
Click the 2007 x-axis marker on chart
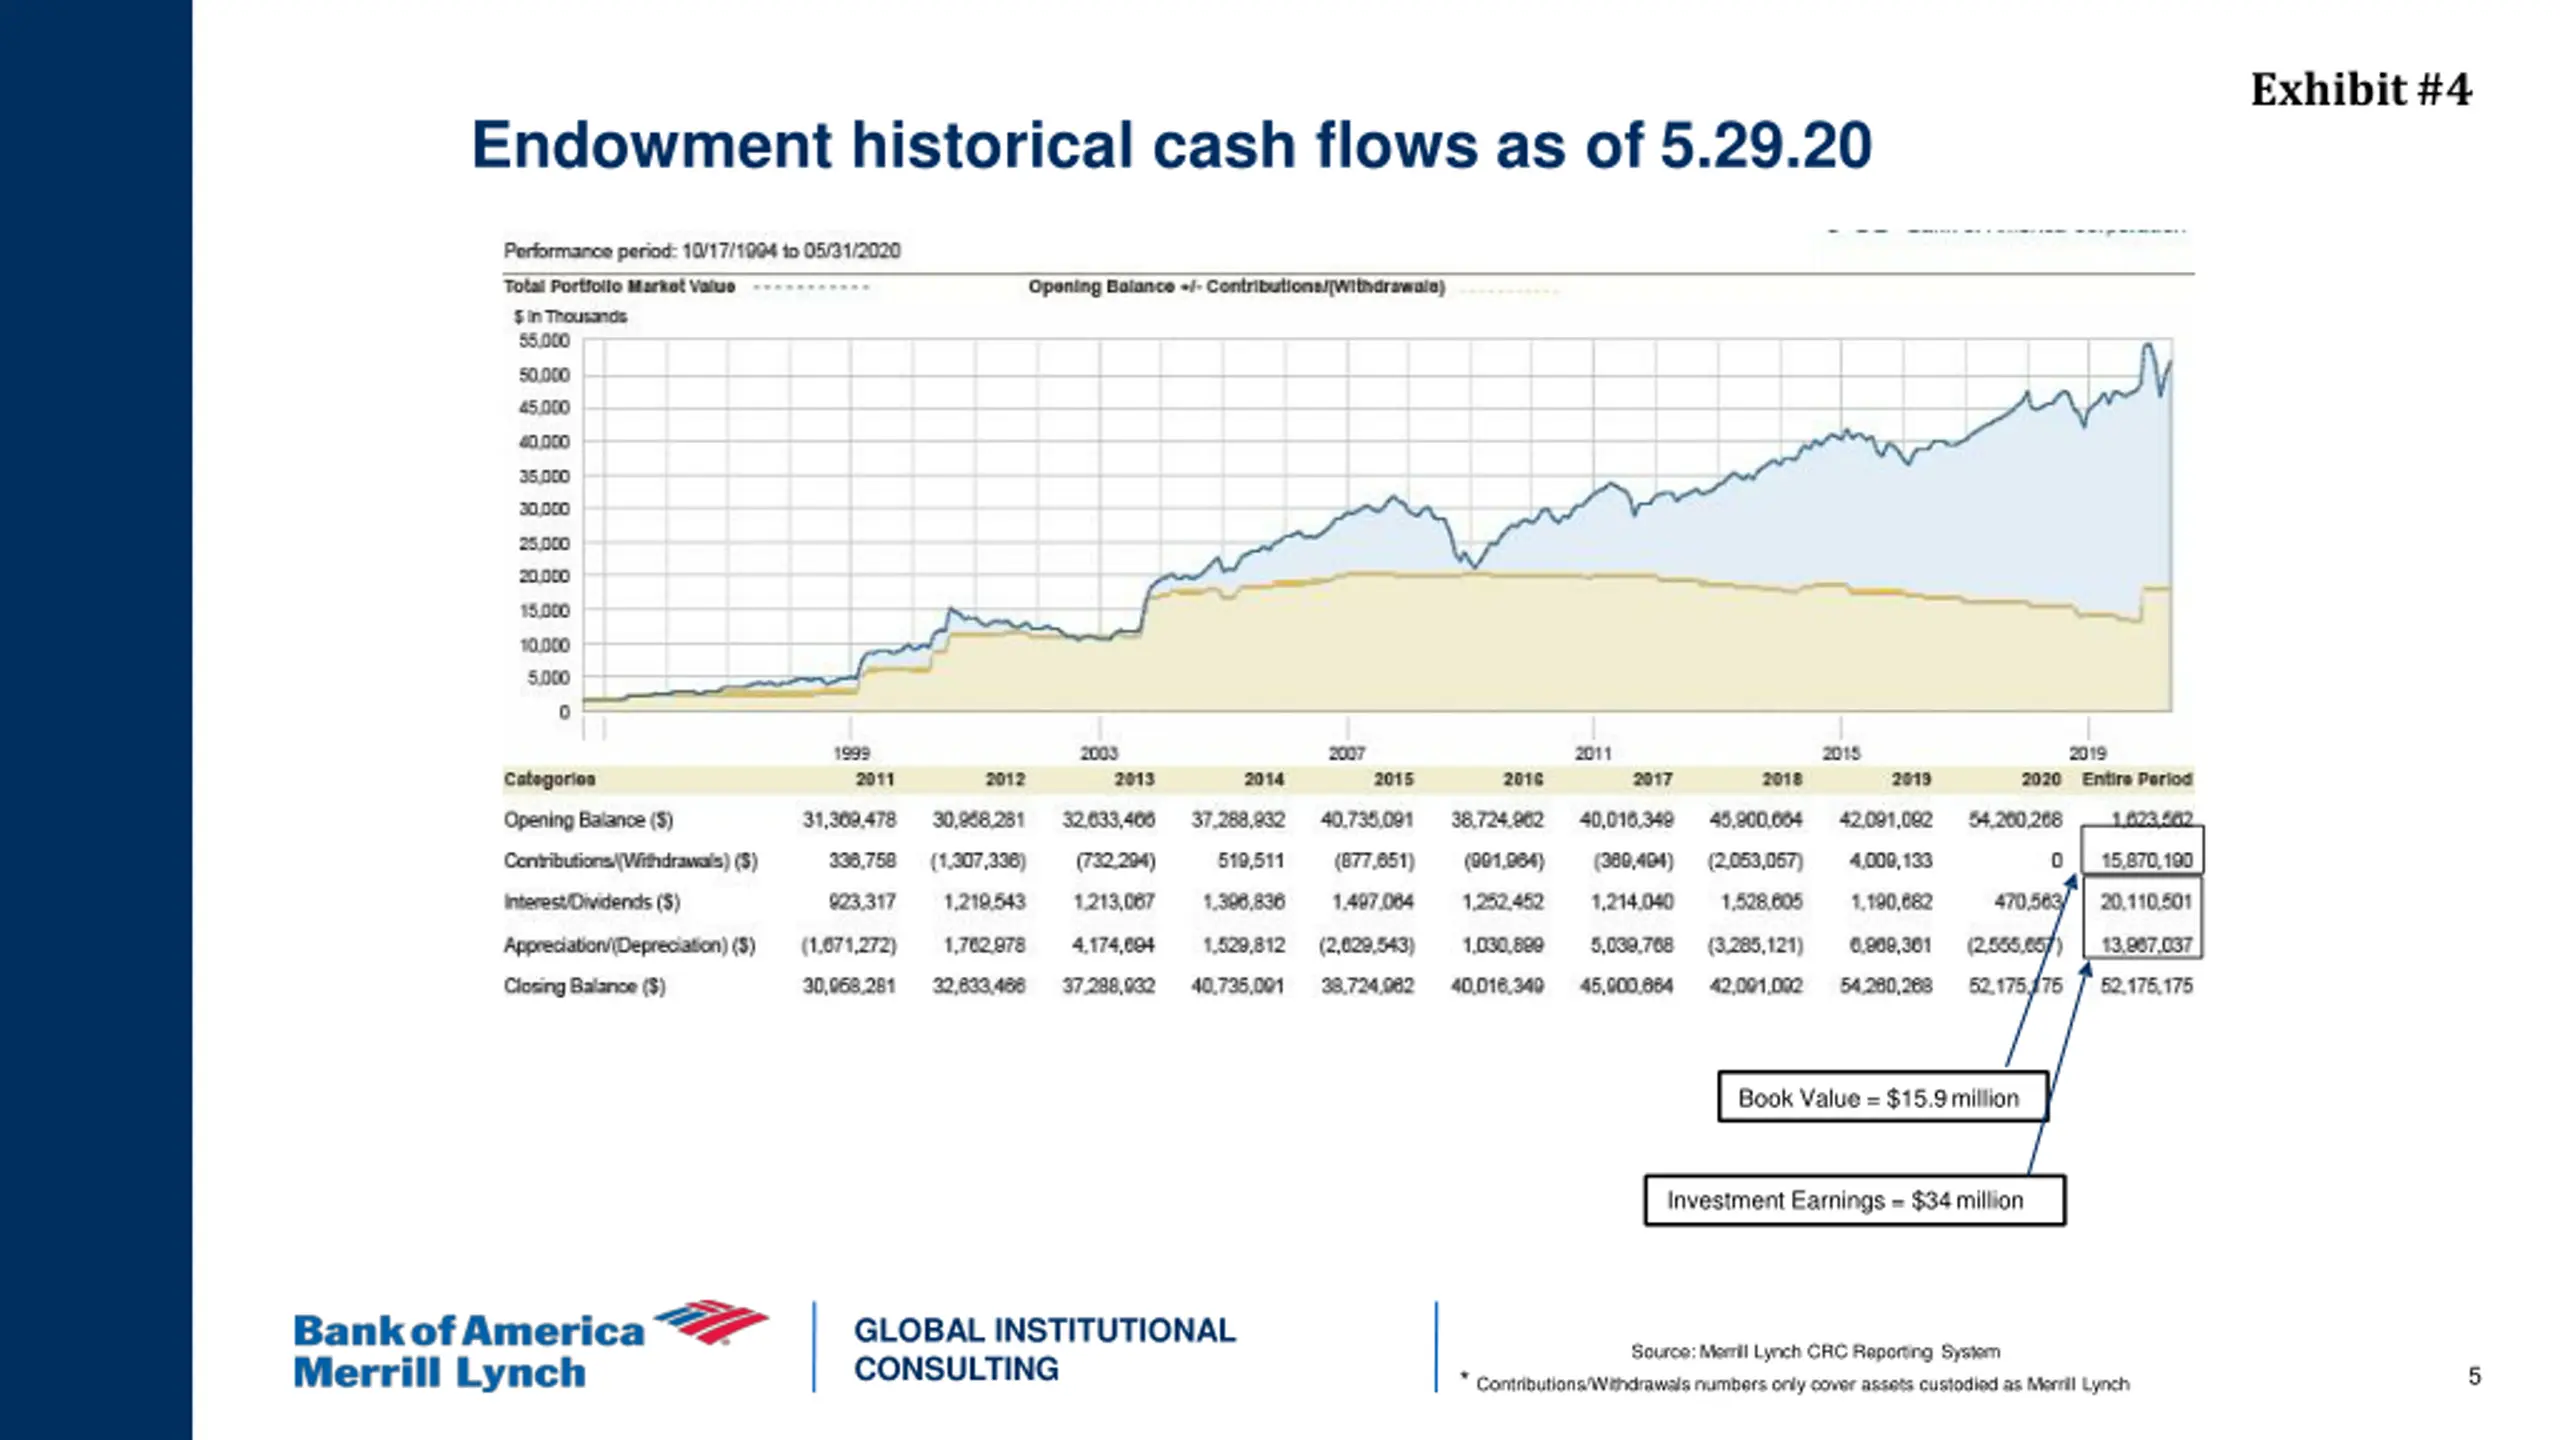pyautogui.click(x=1346, y=753)
